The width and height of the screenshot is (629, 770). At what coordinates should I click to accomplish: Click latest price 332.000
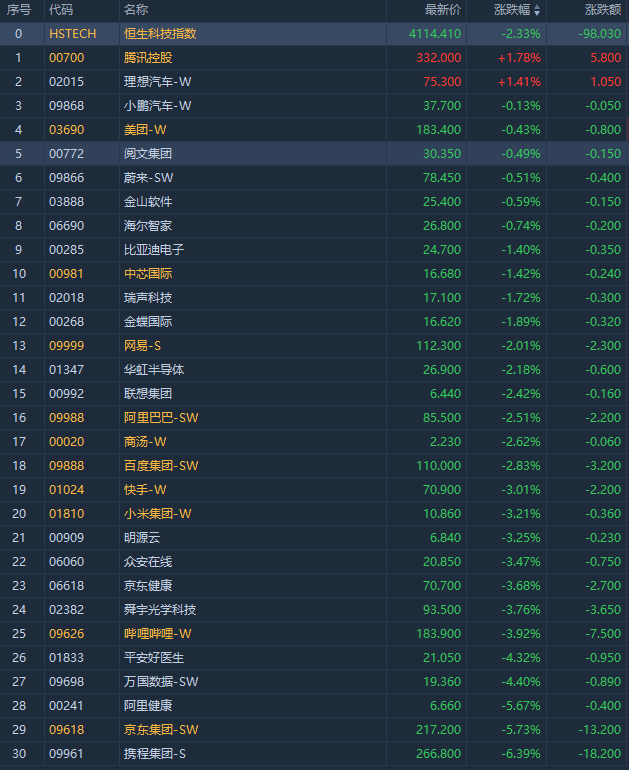point(439,58)
